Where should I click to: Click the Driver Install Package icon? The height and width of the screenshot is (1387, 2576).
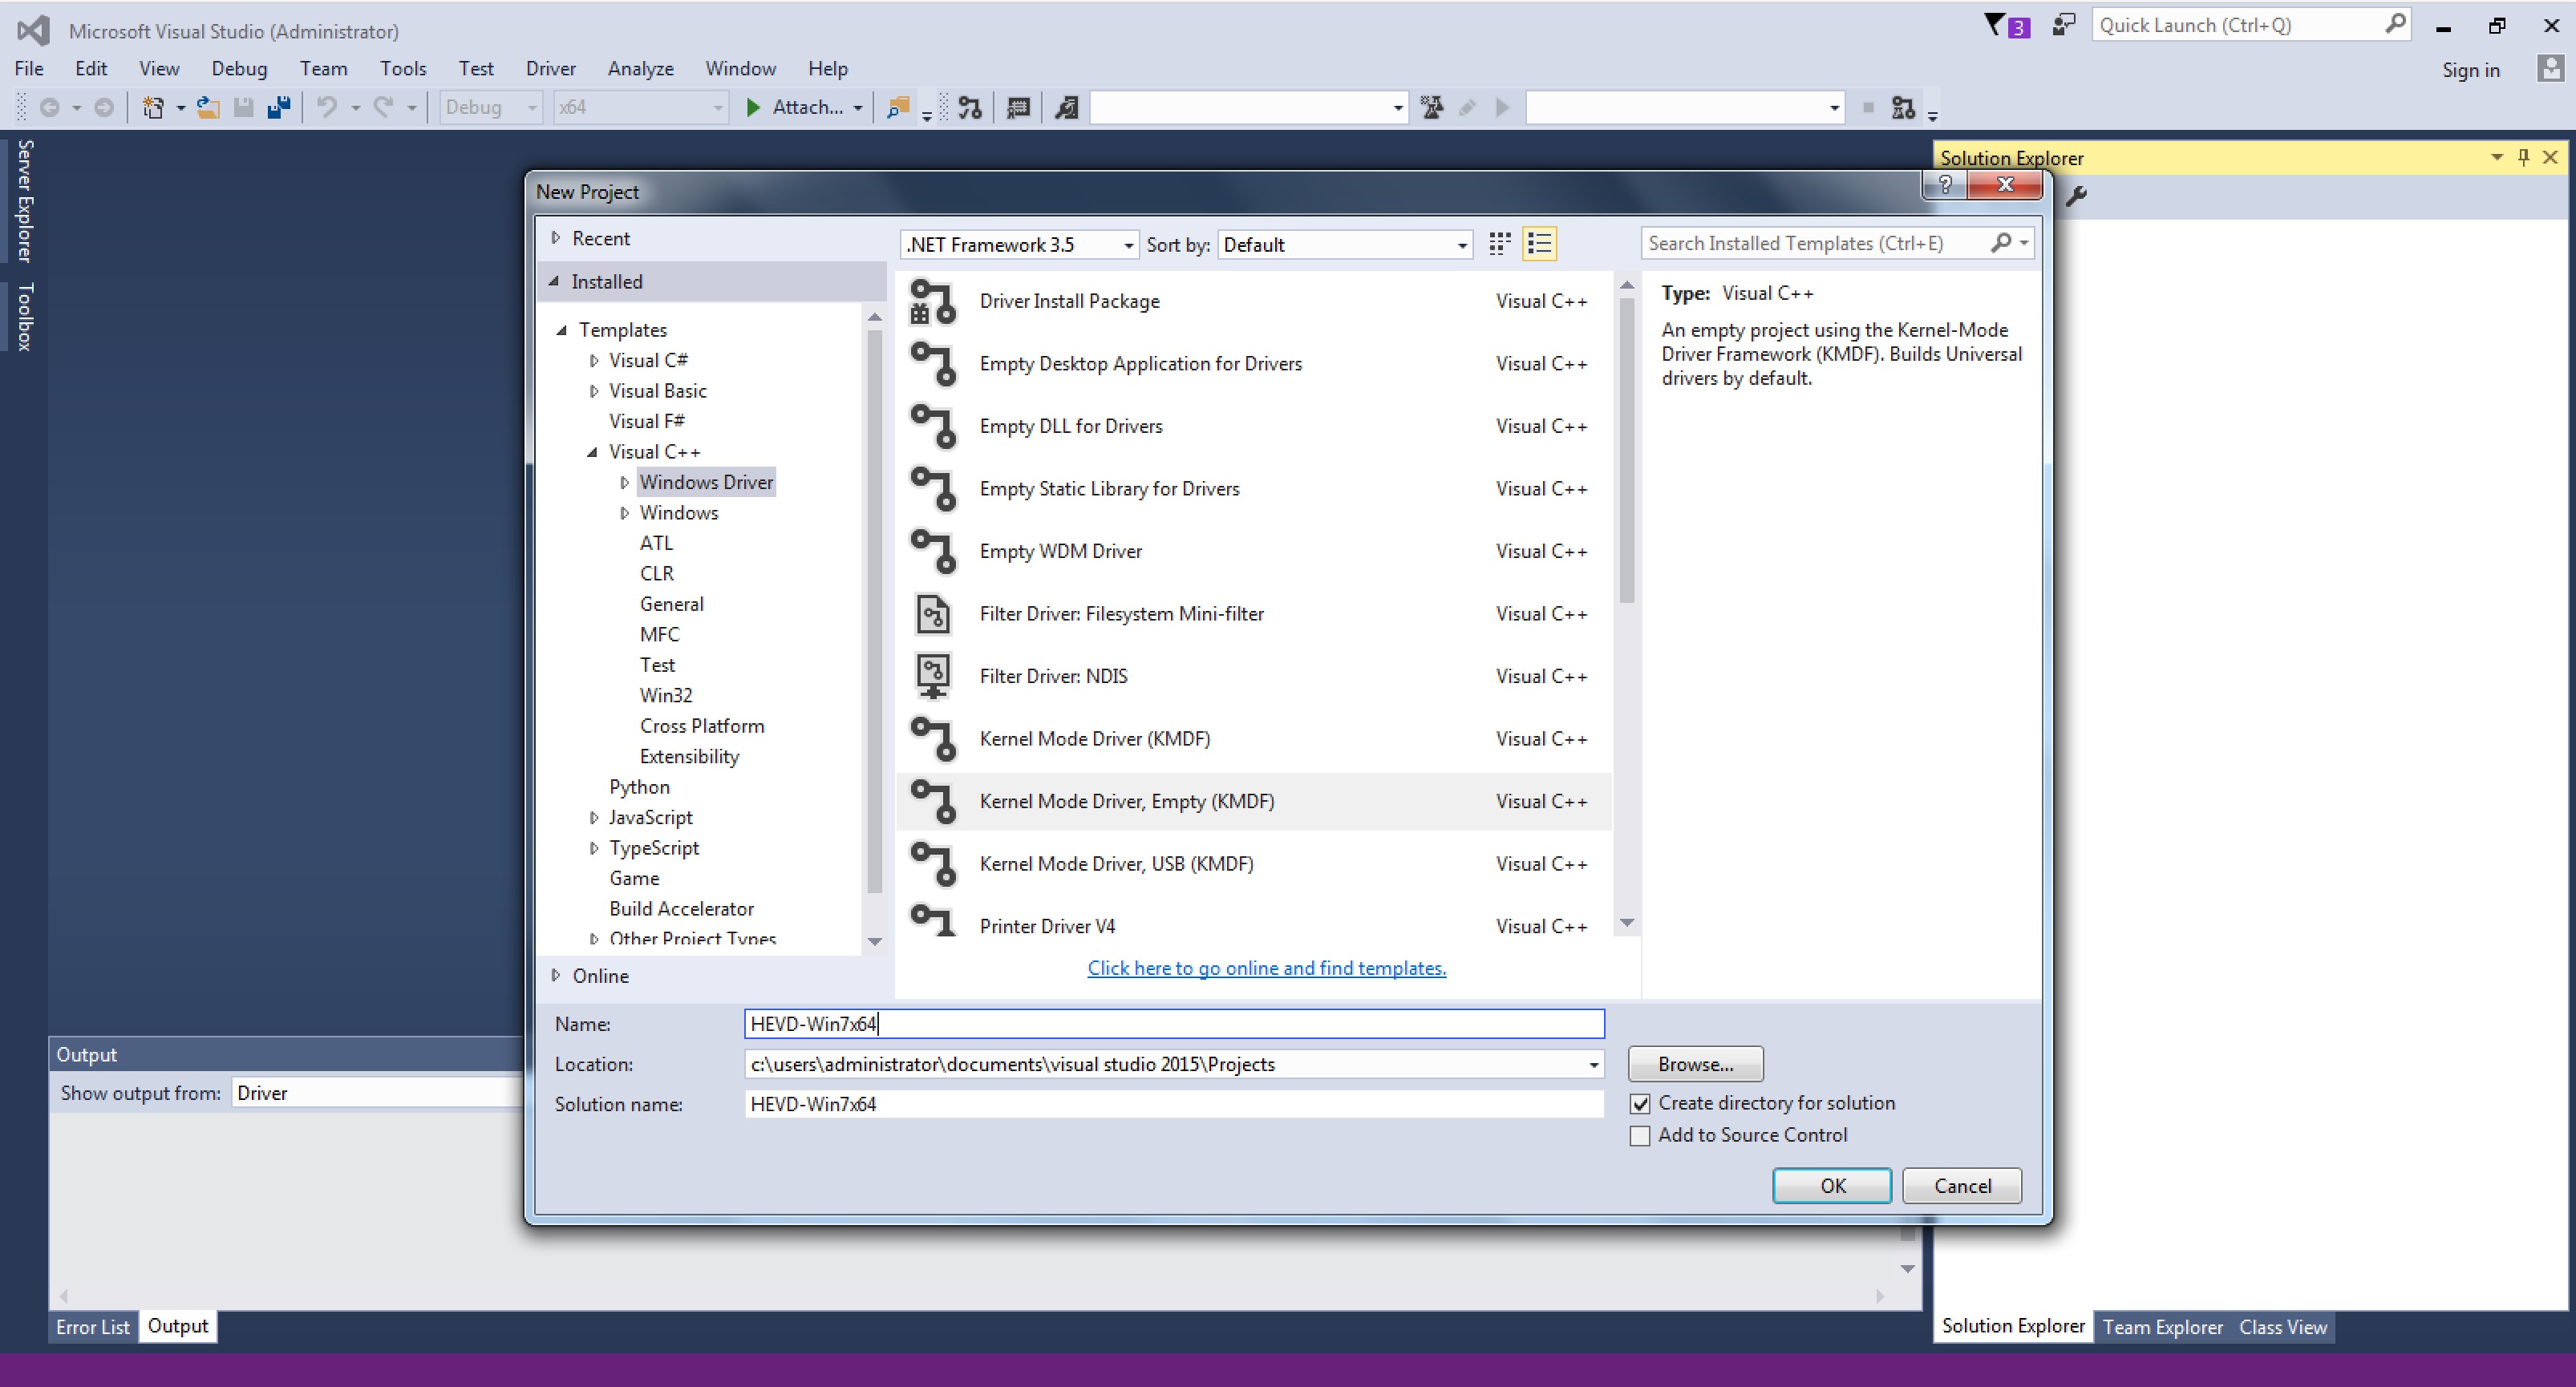pyautogui.click(x=933, y=299)
